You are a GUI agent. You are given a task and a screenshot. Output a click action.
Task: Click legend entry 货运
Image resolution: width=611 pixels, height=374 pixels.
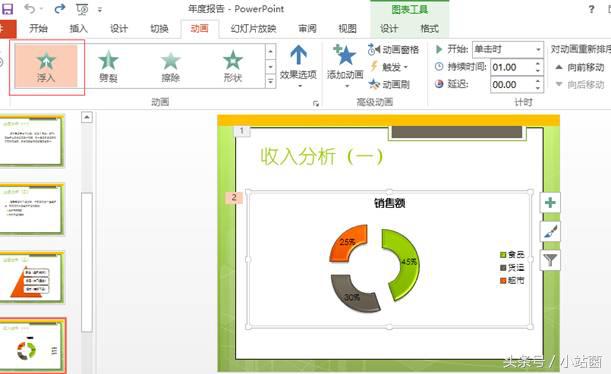[512, 268]
